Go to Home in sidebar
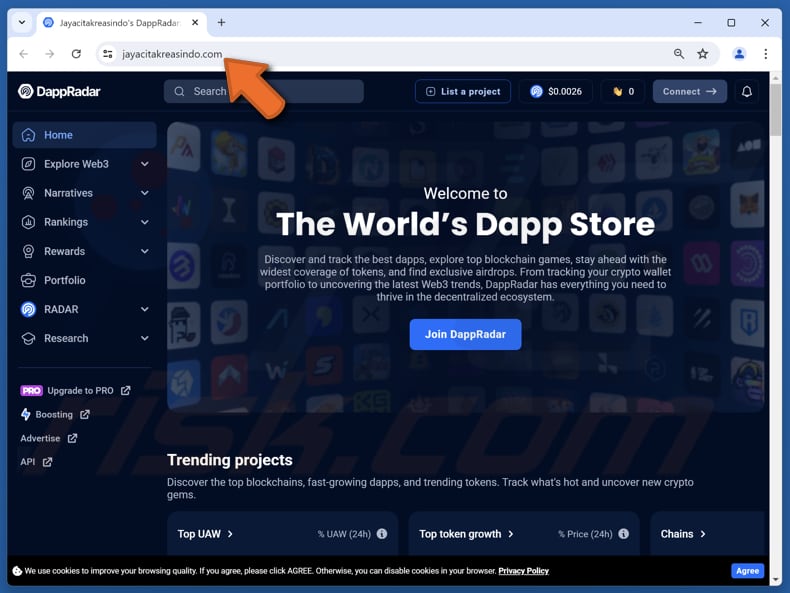 84,135
